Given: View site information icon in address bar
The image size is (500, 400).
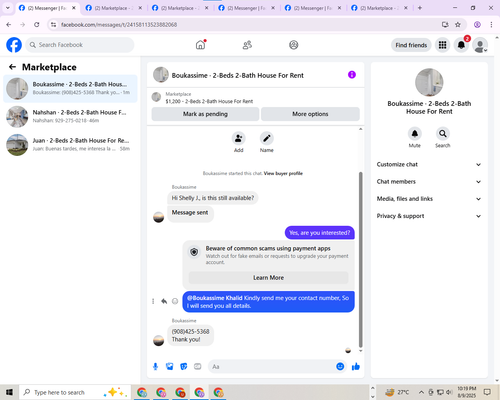Looking at the screenshot, I should click(53, 24).
